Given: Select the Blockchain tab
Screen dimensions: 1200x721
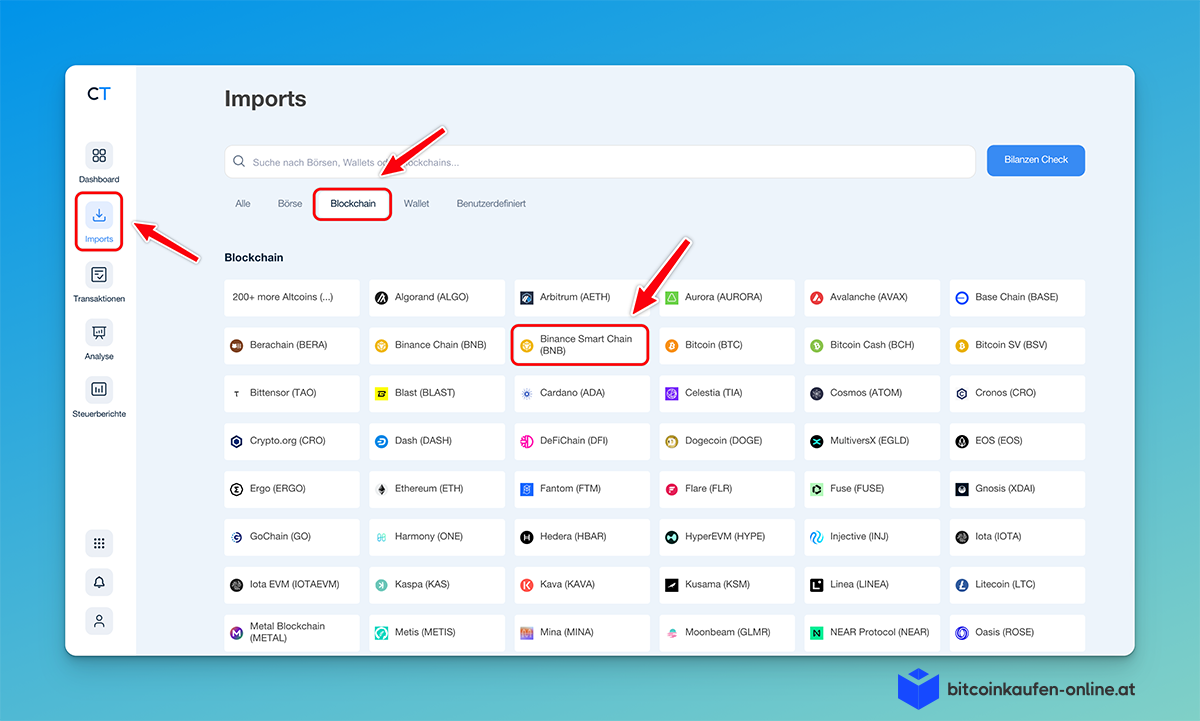Looking at the screenshot, I should [353, 204].
